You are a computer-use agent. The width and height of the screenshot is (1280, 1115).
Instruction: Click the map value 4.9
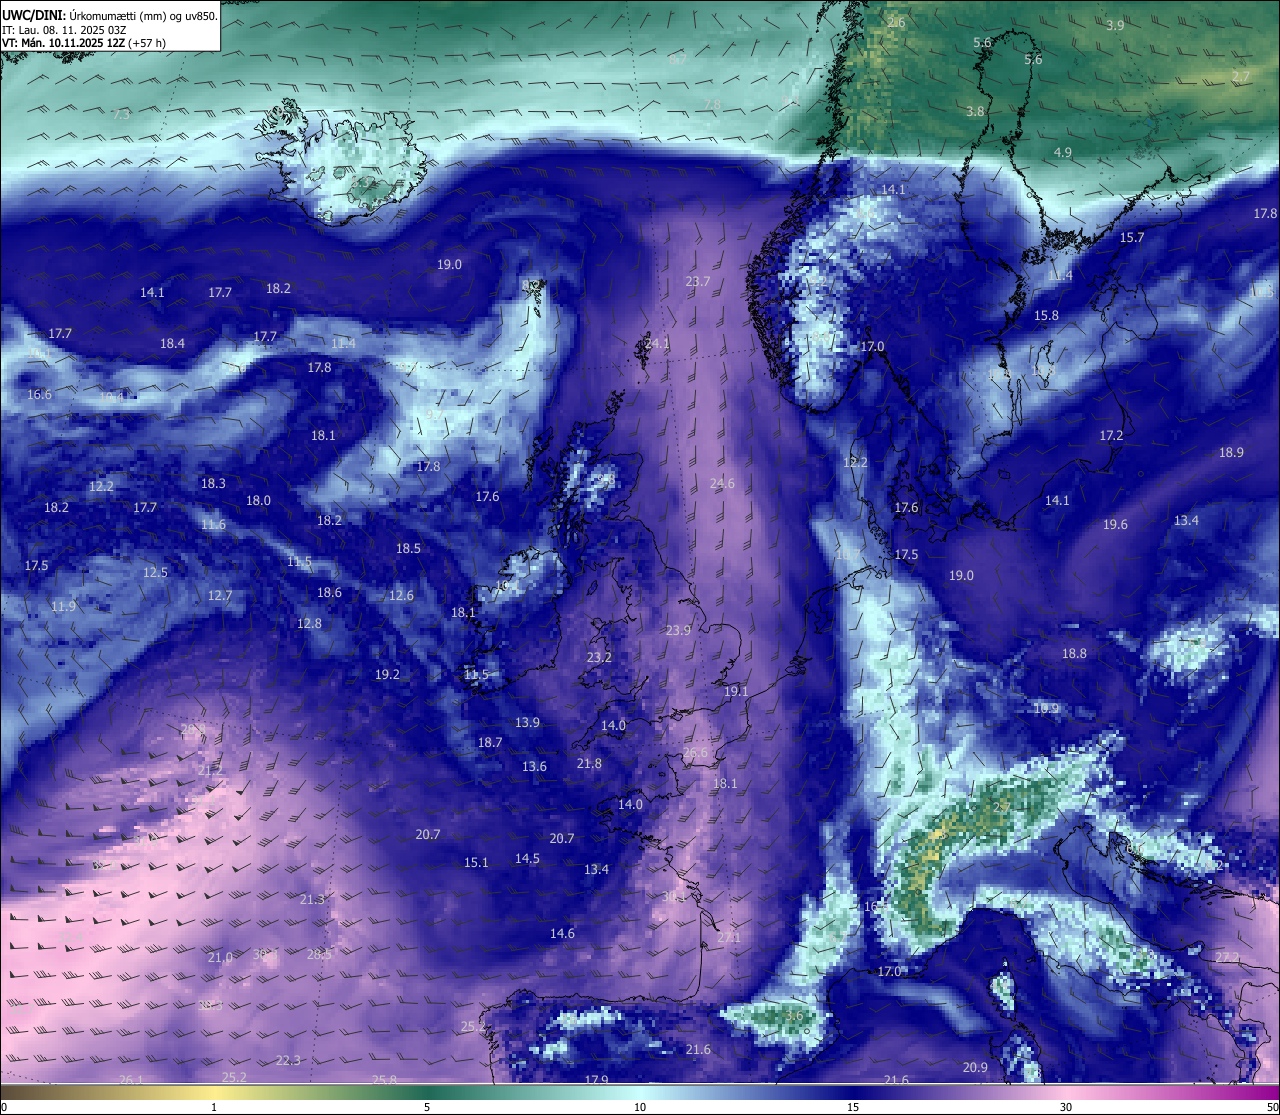pyautogui.click(x=1063, y=152)
